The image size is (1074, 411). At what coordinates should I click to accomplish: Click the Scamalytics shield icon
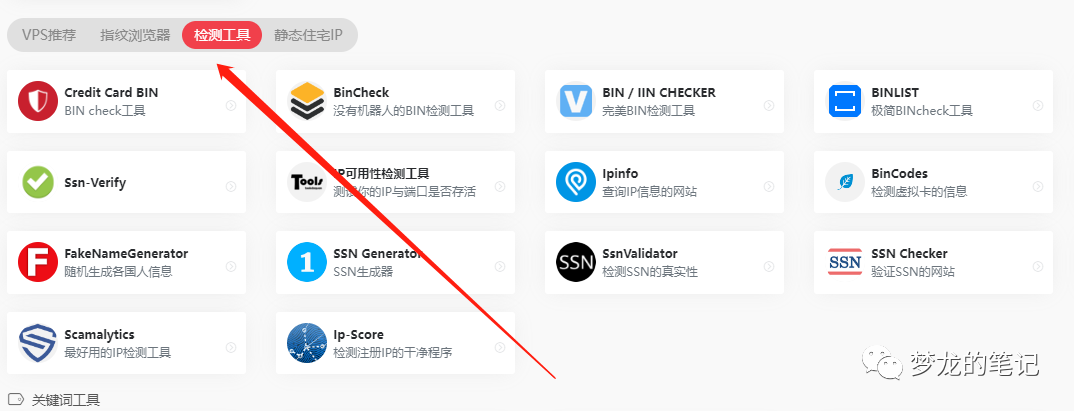pos(38,343)
